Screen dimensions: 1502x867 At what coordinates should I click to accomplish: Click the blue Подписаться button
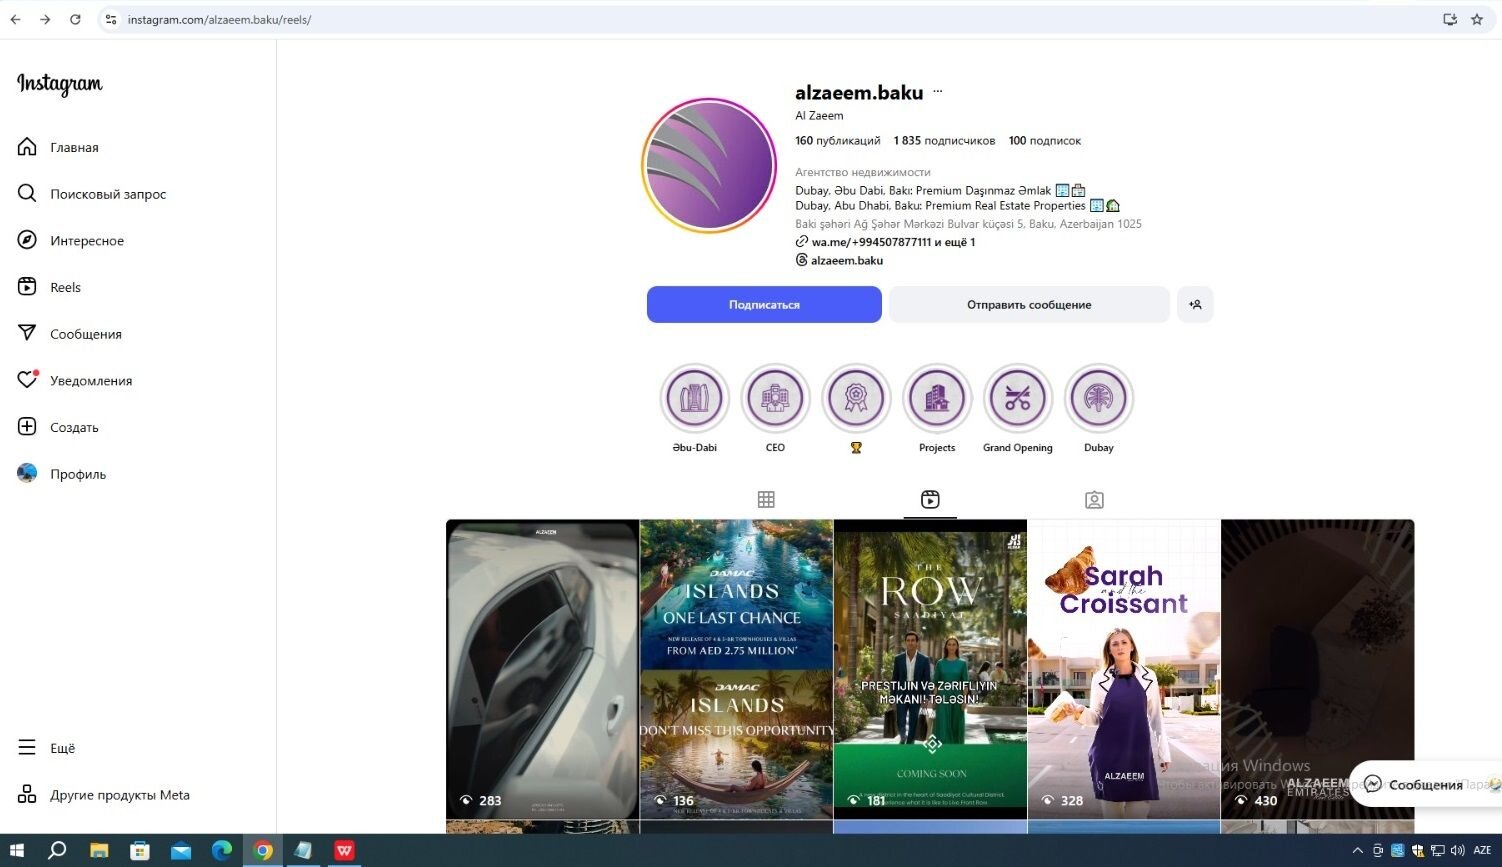(x=764, y=305)
